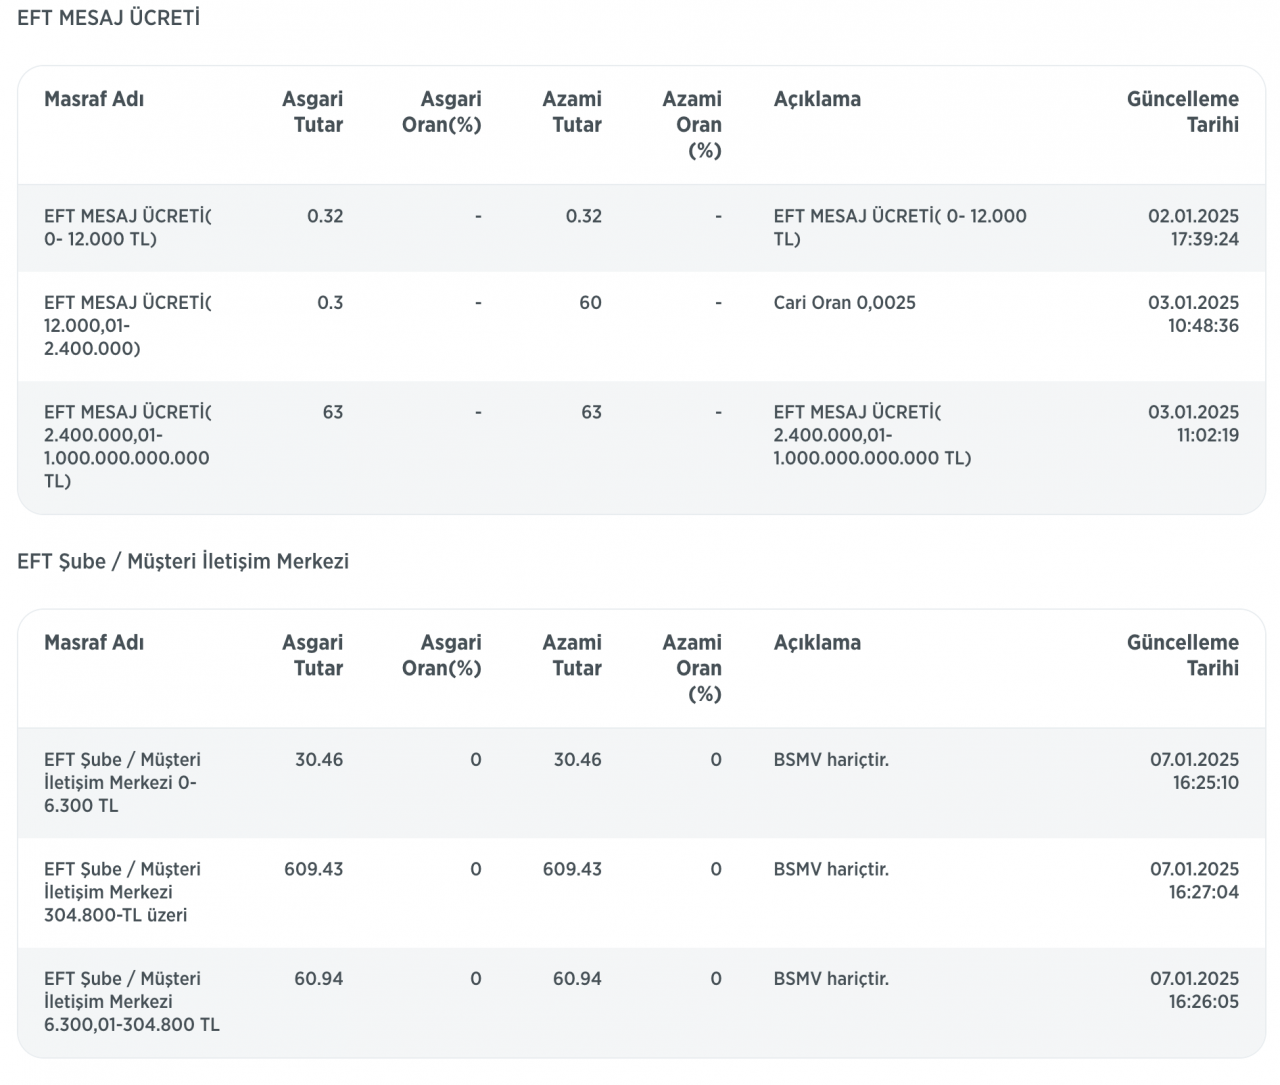The width and height of the screenshot is (1280, 1085).
Task: Select fee name EFT MESAJ ÜCRETİ( 12.000,01- 2.400.000)
Action: click(x=128, y=325)
